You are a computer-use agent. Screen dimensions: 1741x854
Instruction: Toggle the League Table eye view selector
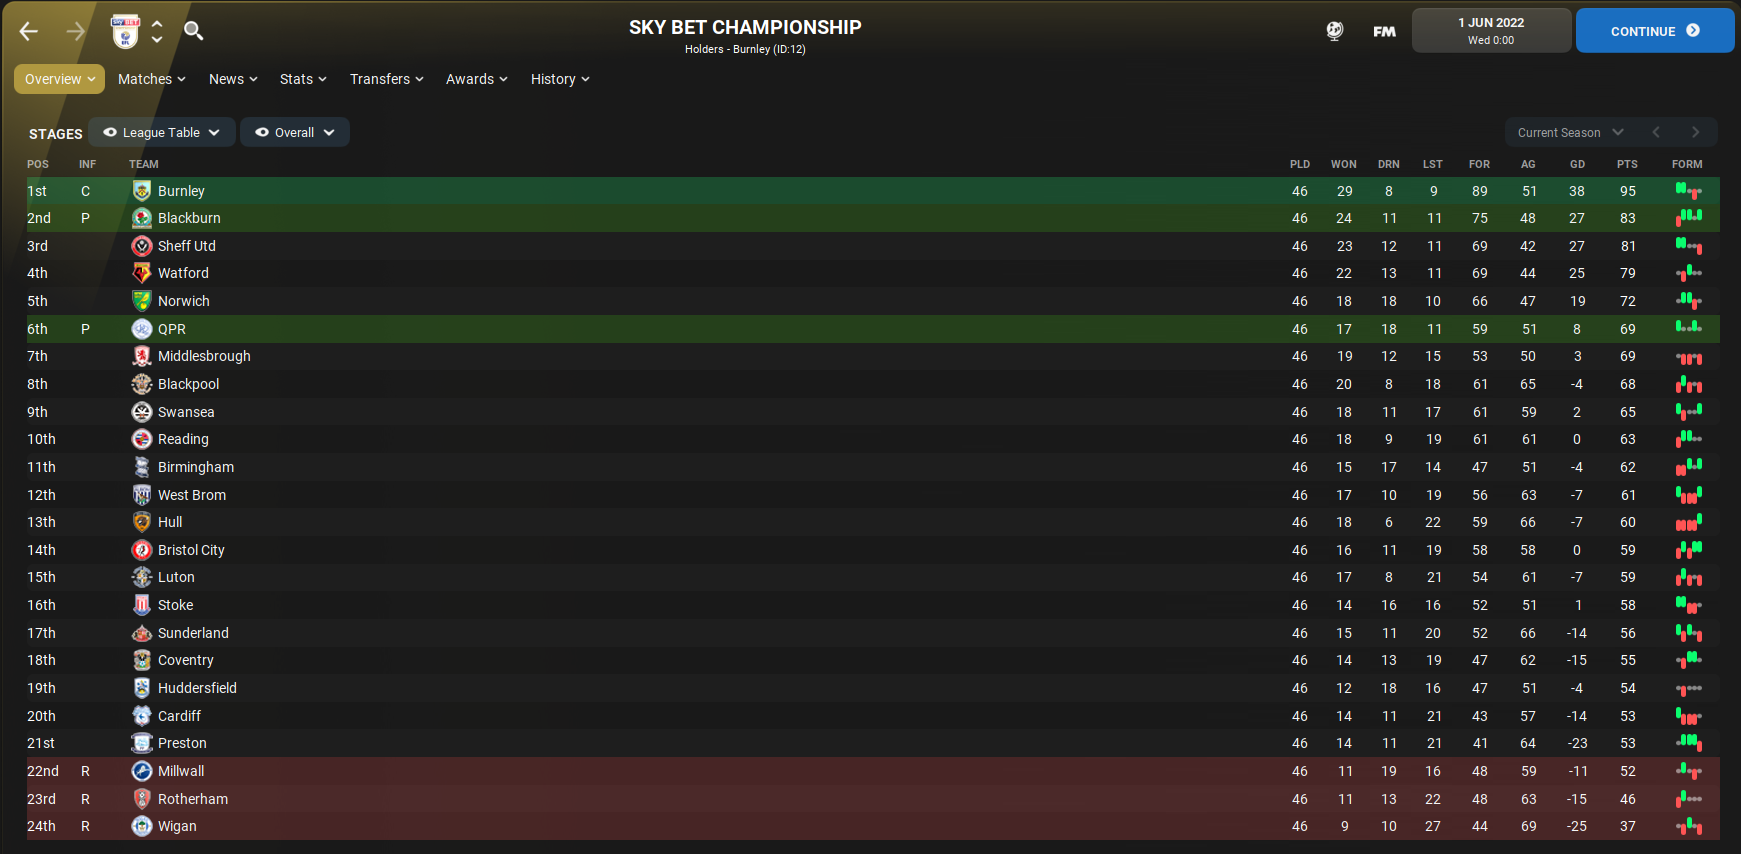[162, 132]
